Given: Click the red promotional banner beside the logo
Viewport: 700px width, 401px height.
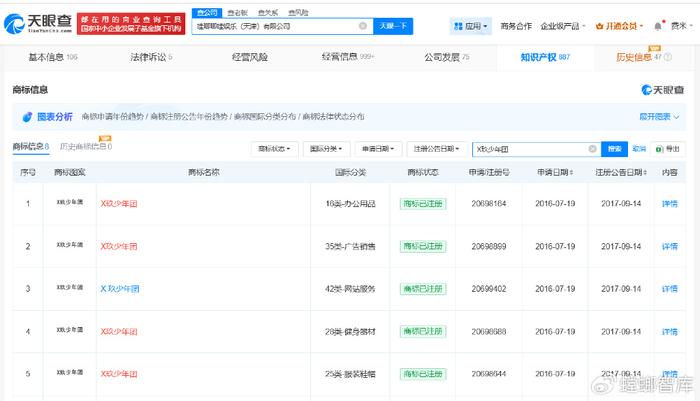Looking at the screenshot, I should point(131,24).
